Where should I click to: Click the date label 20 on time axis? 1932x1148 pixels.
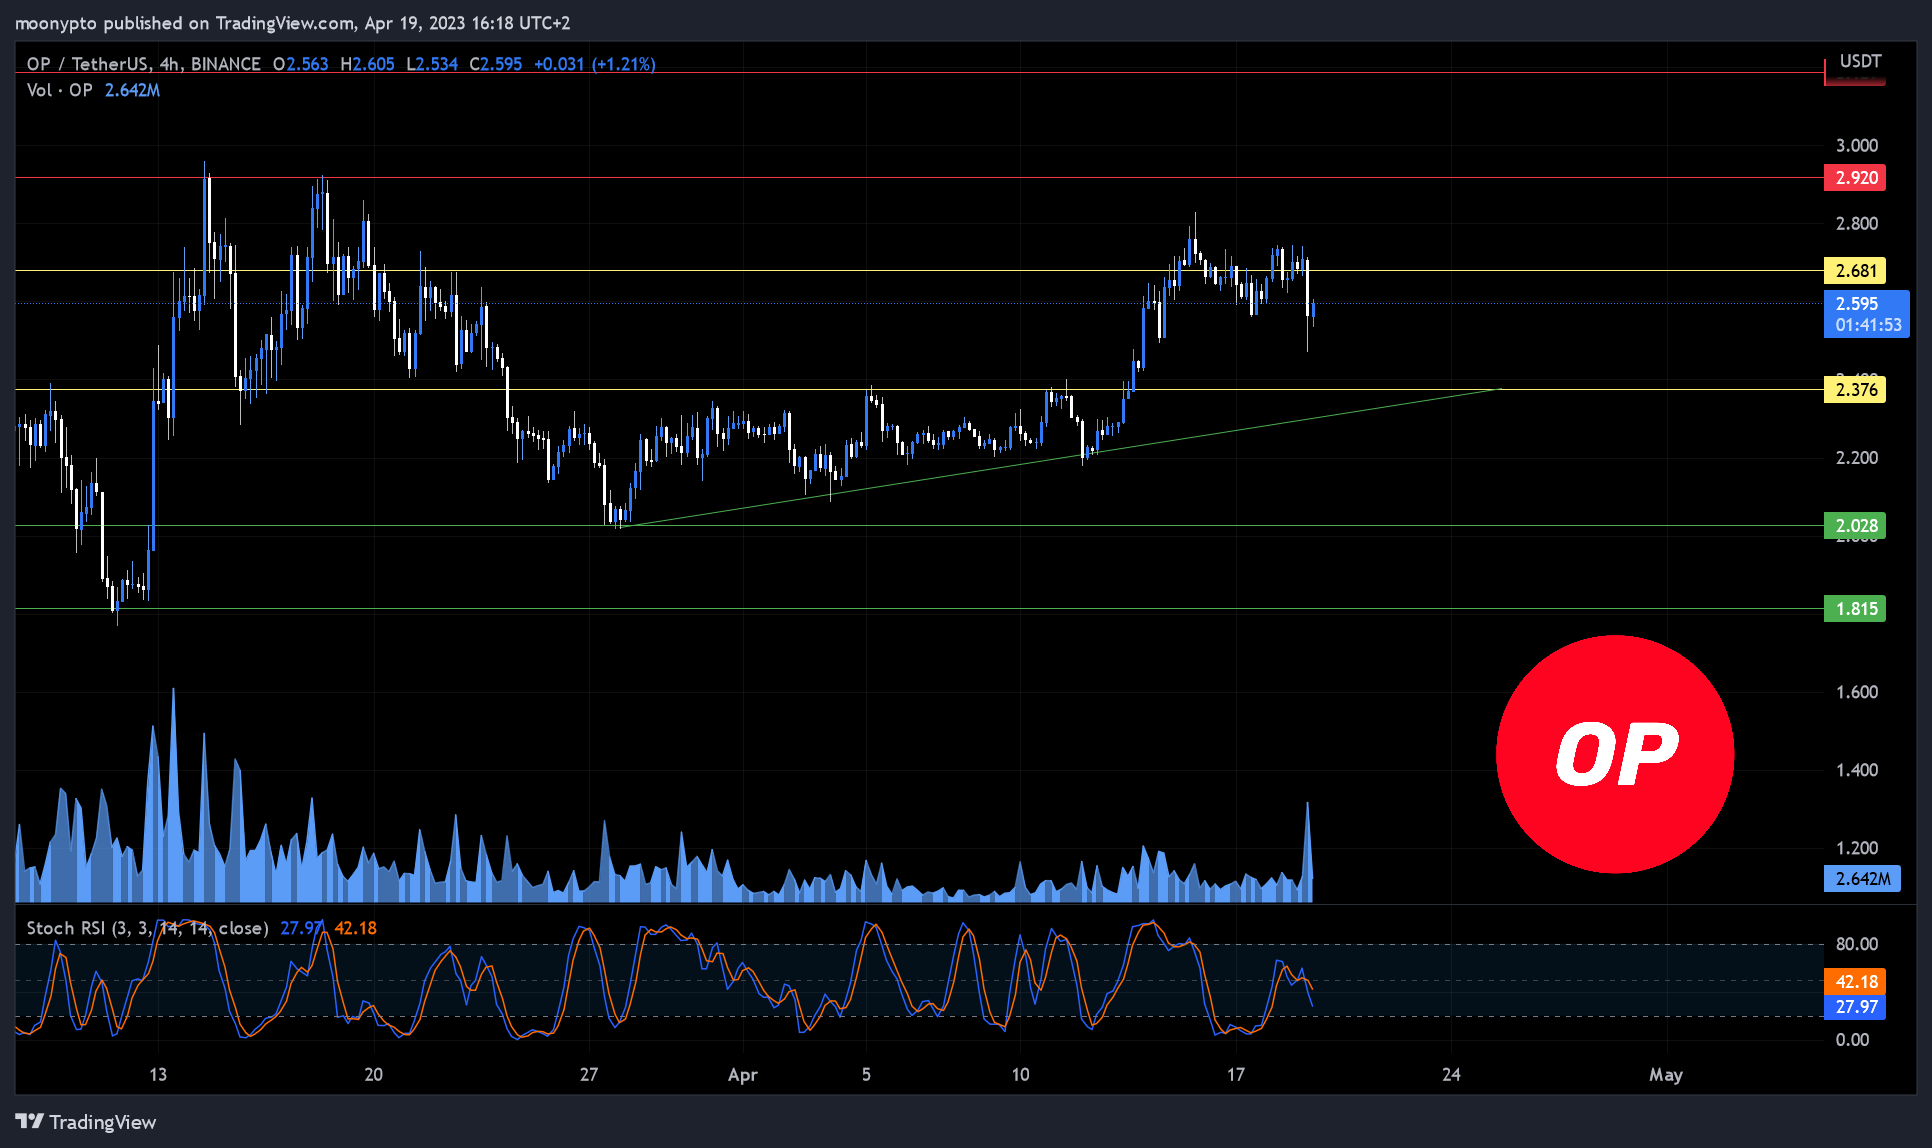click(x=373, y=1075)
